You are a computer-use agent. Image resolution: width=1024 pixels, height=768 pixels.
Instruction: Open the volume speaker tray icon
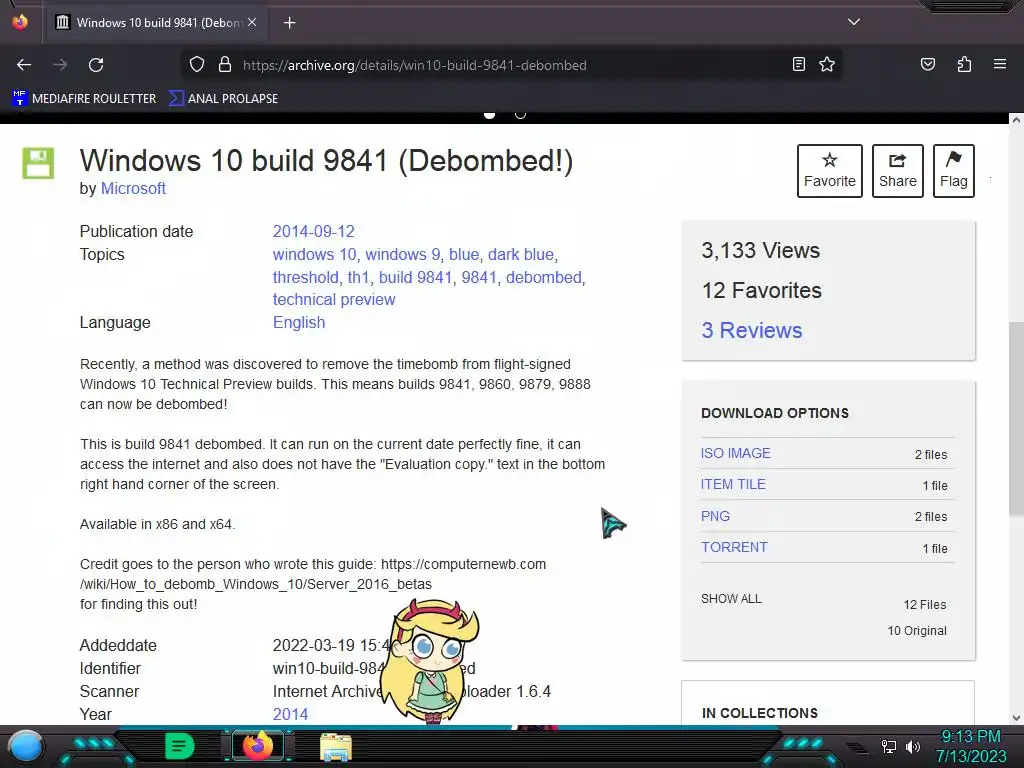coord(913,746)
